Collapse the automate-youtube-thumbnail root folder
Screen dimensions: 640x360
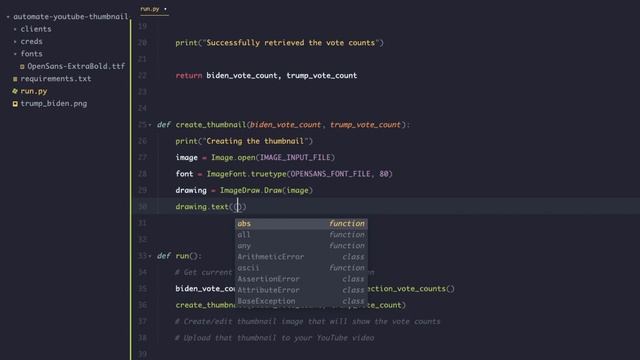point(8,17)
